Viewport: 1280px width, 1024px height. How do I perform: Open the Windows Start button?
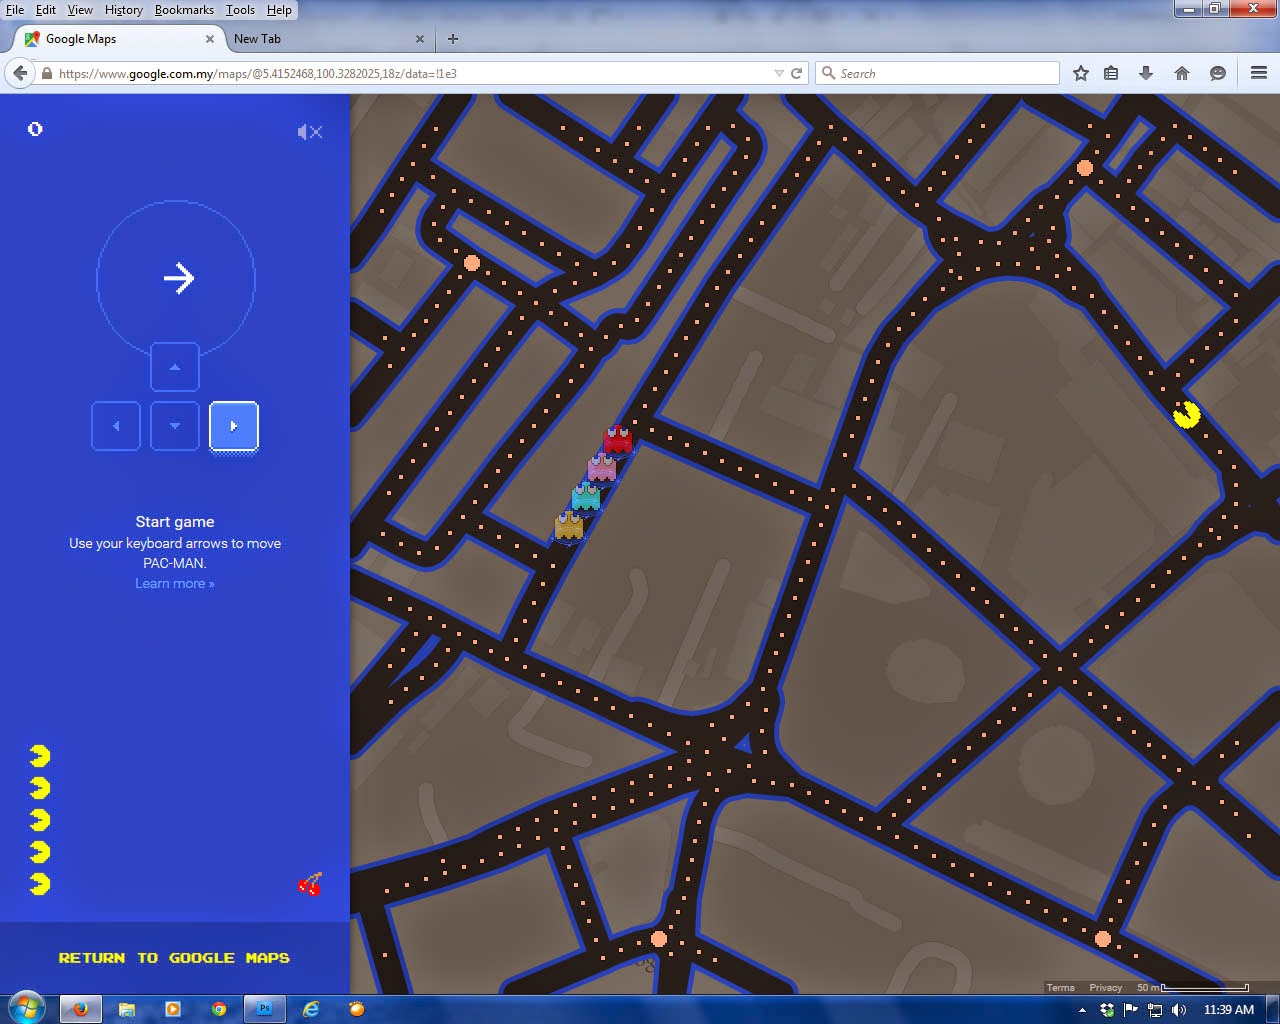[x=26, y=1008]
